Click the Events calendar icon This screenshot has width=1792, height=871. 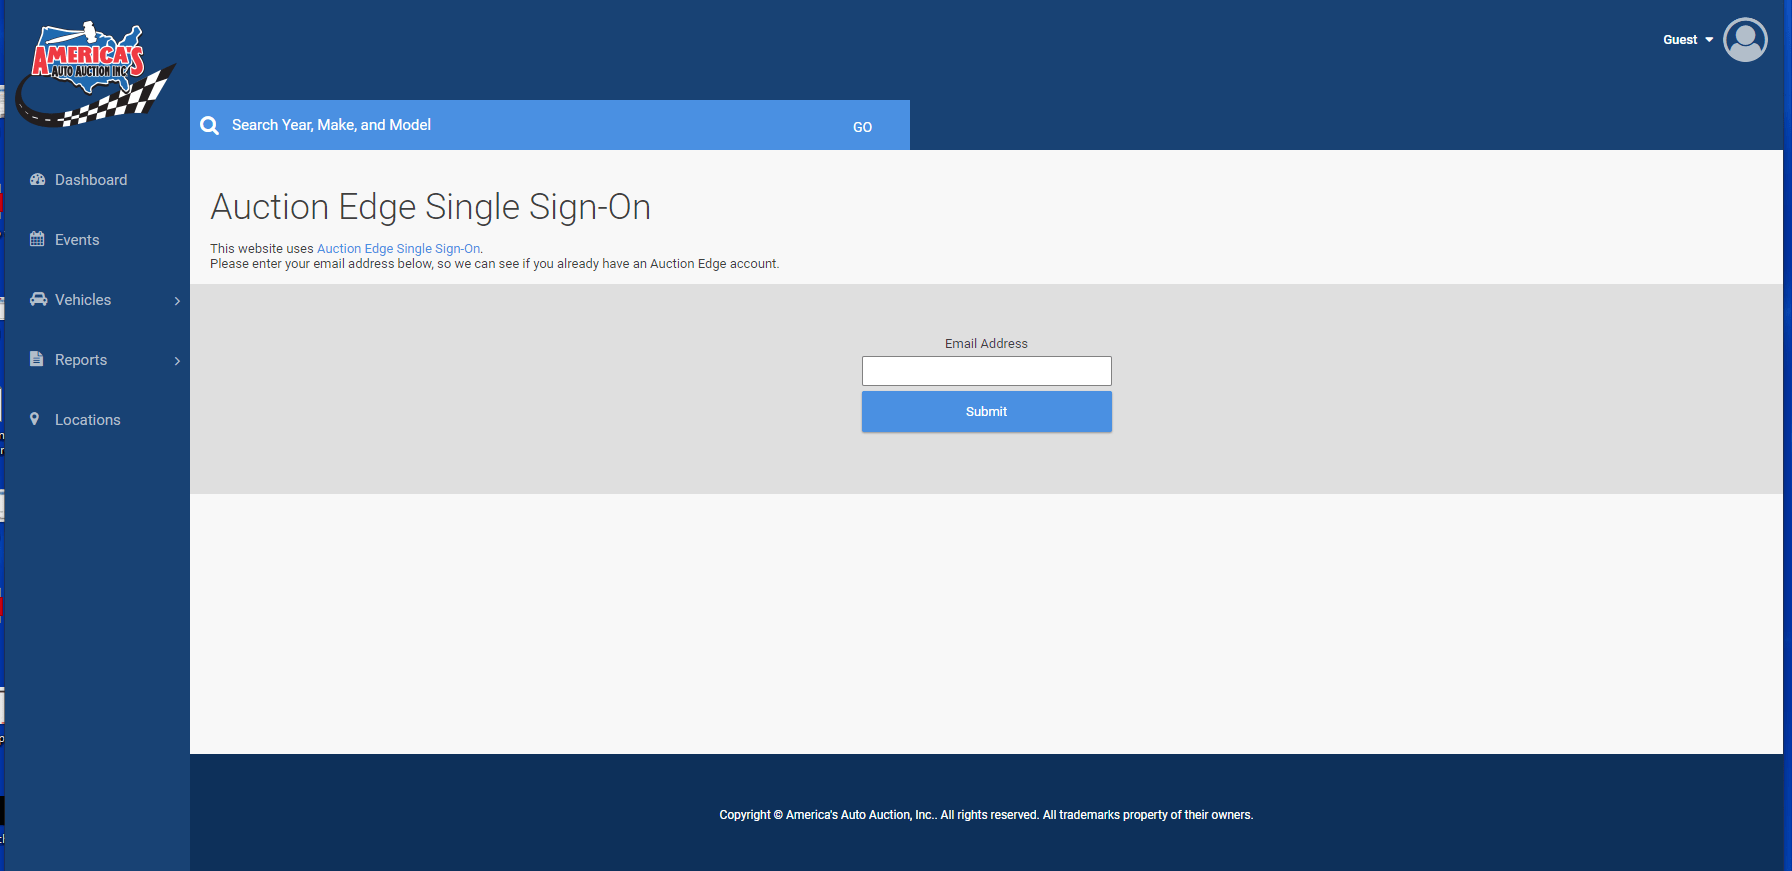coord(37,239)
